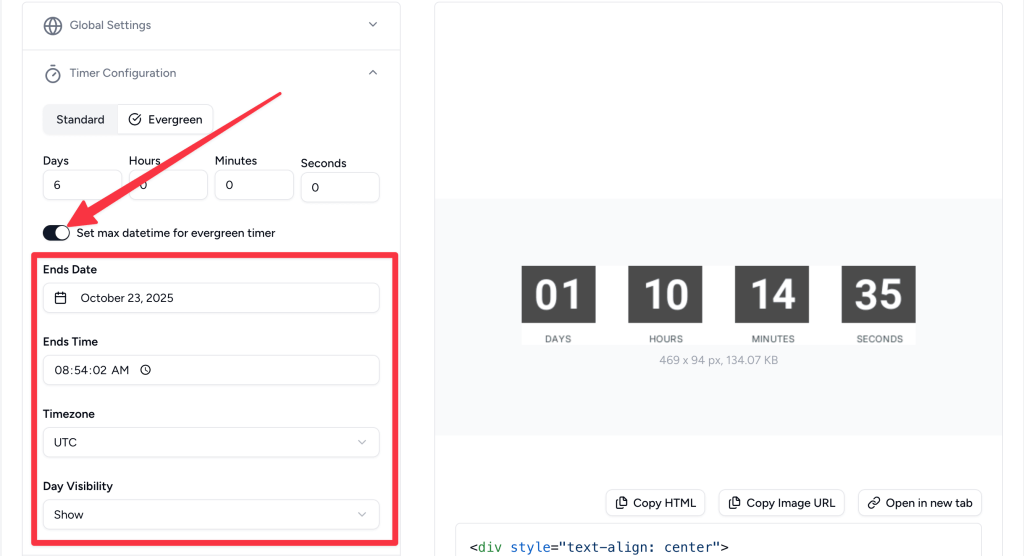Click the calendar icon in Ends Date field
1024x556 pixels.
61,298
